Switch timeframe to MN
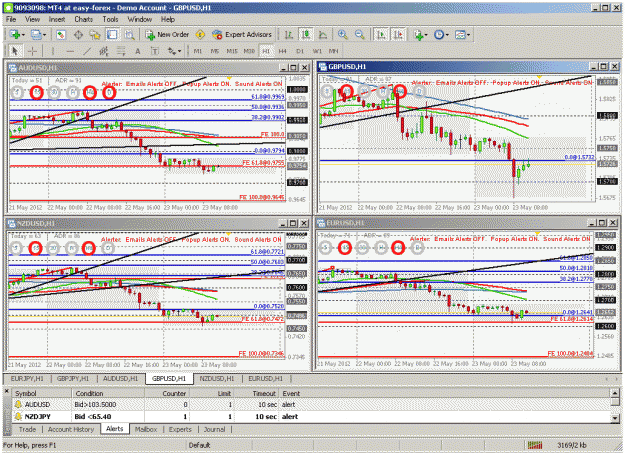 334,51
